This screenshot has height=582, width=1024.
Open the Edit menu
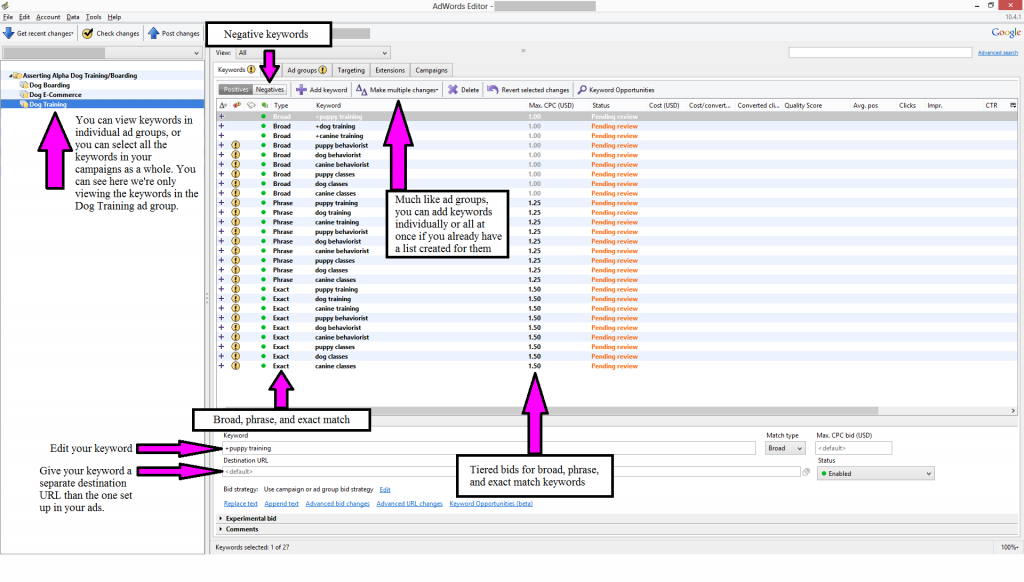coord(24,17)
